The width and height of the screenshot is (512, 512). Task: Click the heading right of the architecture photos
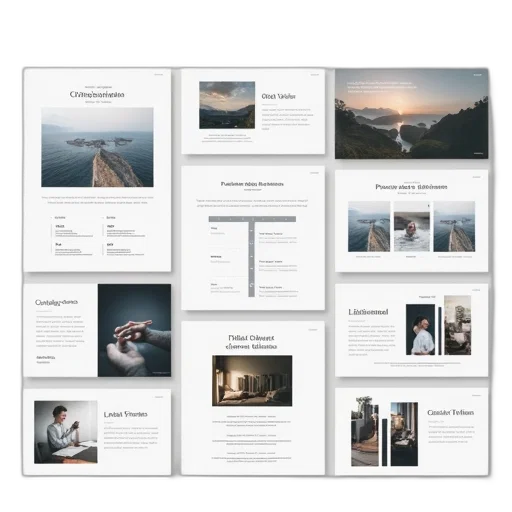(450, 413)
